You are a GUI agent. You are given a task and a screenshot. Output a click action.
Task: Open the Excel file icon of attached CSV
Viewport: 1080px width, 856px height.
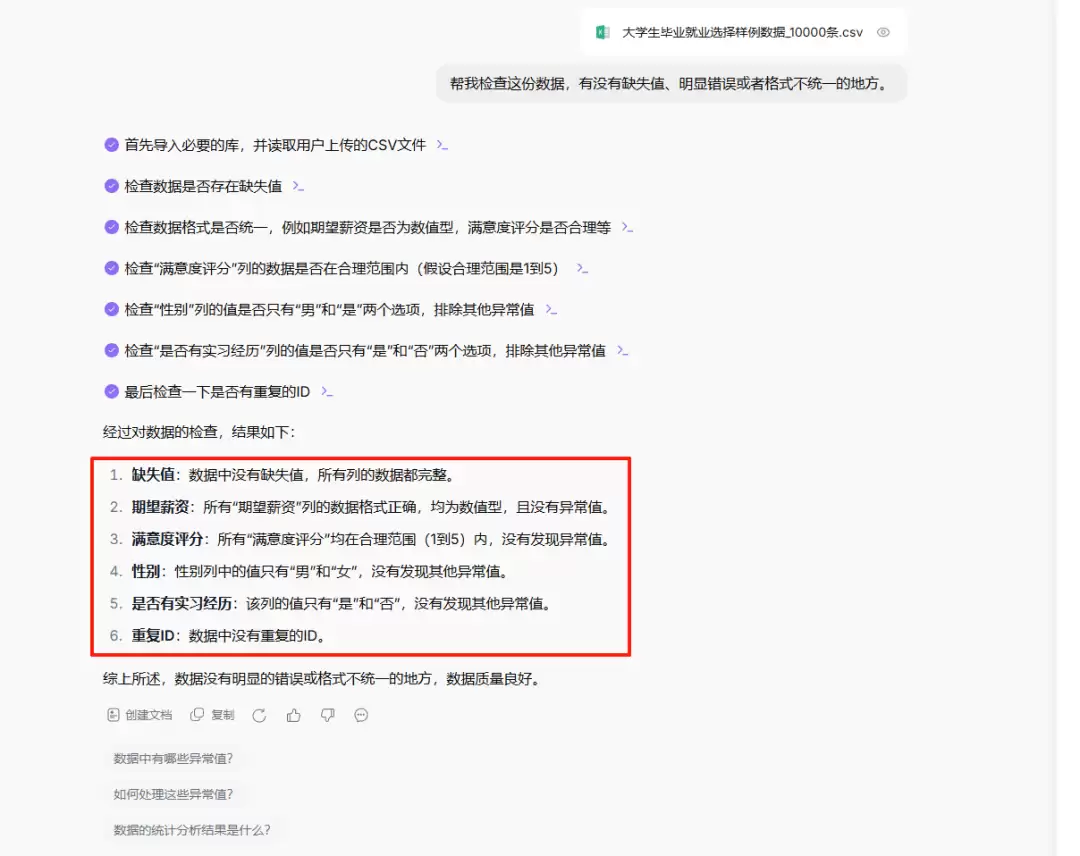point(603,32)
